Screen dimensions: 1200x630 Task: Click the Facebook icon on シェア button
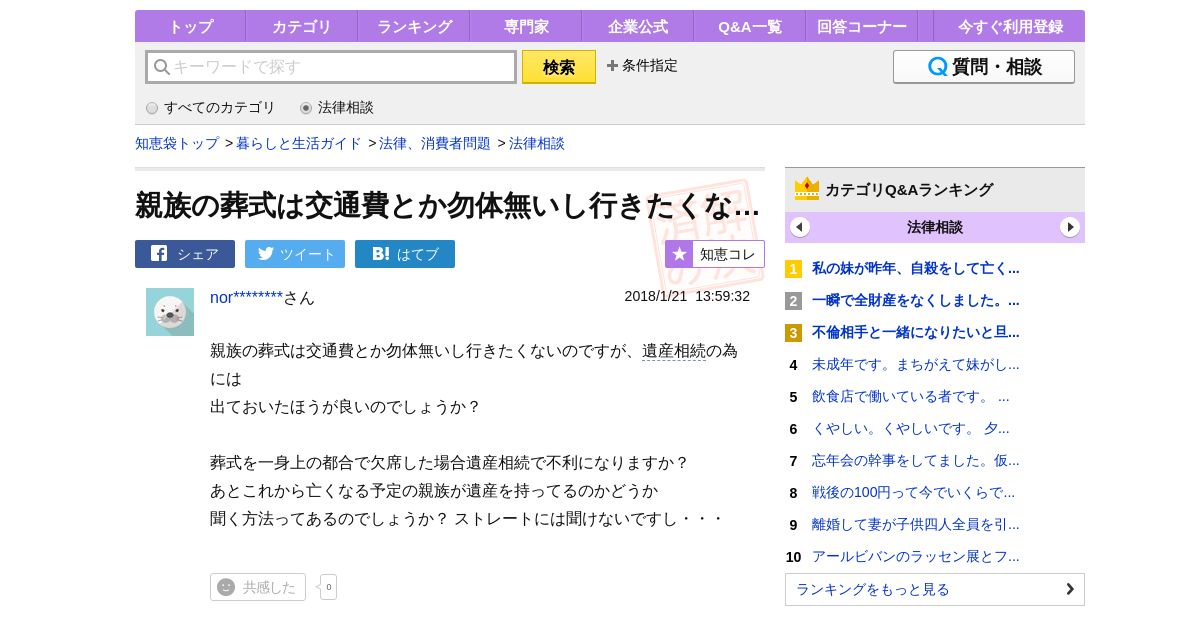(159, 253)
